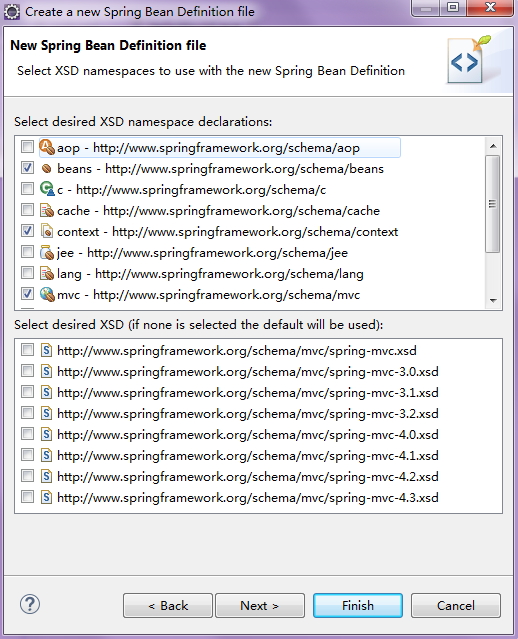This screenshot has height=639, width=518.
Task: Check the spring-mvc-4.2.xsd checkbox
Action: [x=27, y=475]
